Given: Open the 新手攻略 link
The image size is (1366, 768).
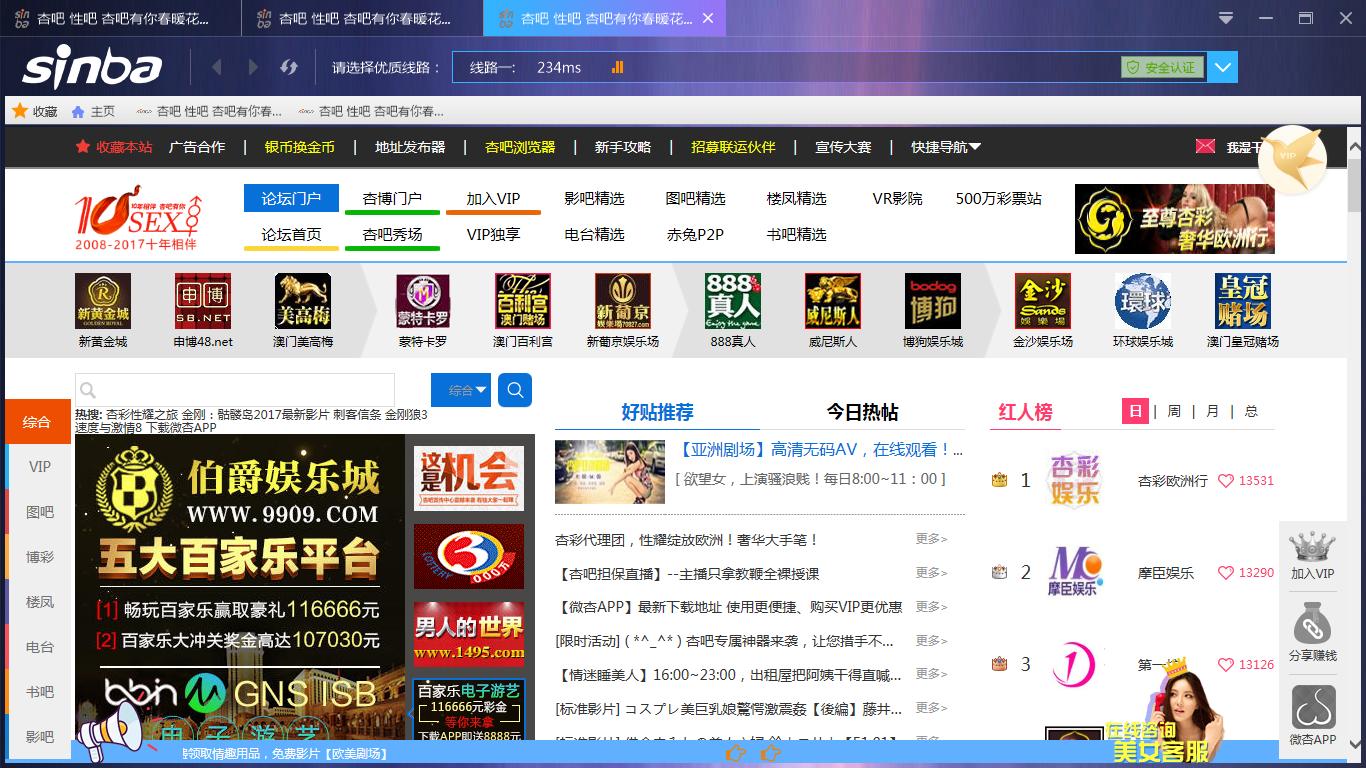Looking at the screenshot, I should (x=623, y=147).
